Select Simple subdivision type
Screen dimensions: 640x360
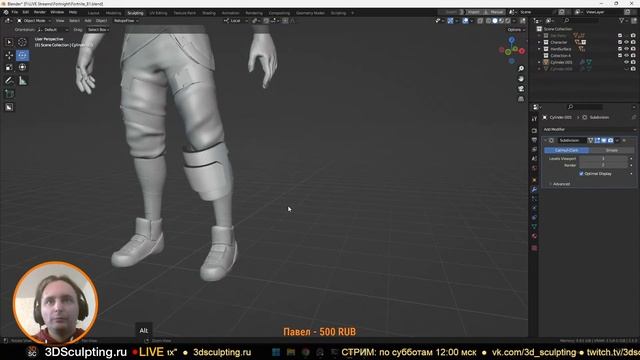click(x=611, y=150)
